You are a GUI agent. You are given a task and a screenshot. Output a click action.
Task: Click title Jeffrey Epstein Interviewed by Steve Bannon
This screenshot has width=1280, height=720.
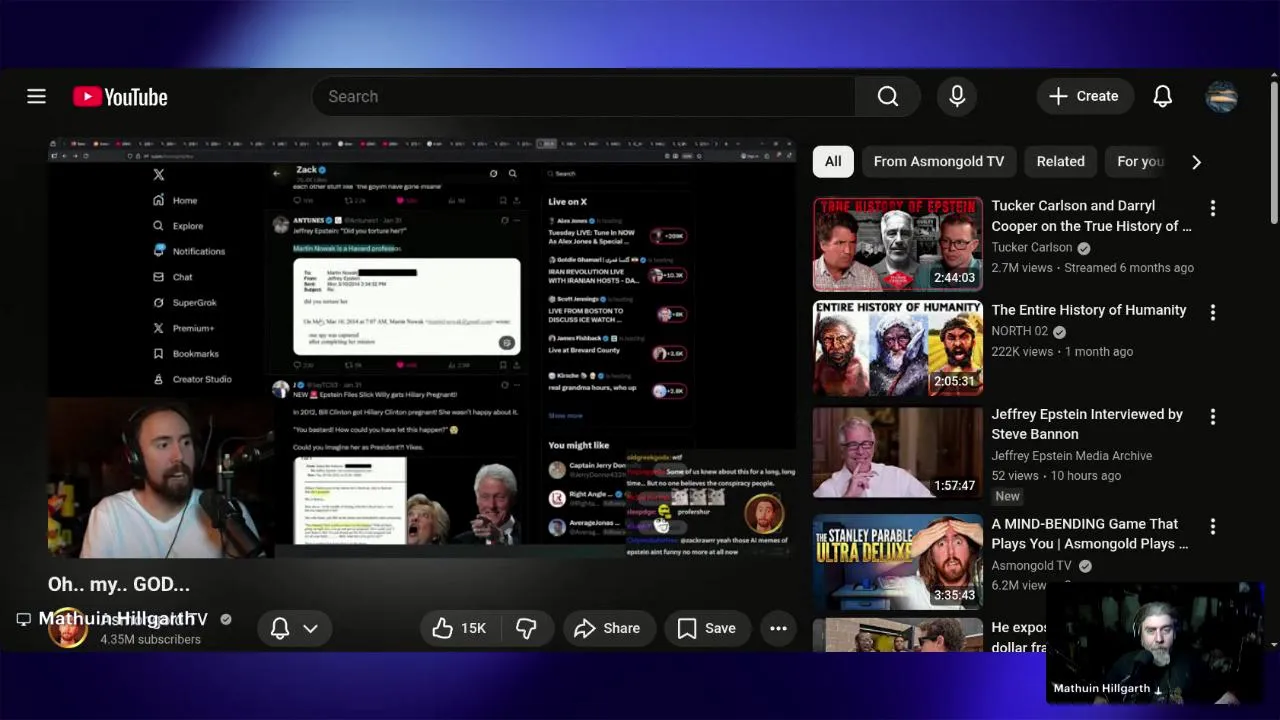(x=1087, y=424)
